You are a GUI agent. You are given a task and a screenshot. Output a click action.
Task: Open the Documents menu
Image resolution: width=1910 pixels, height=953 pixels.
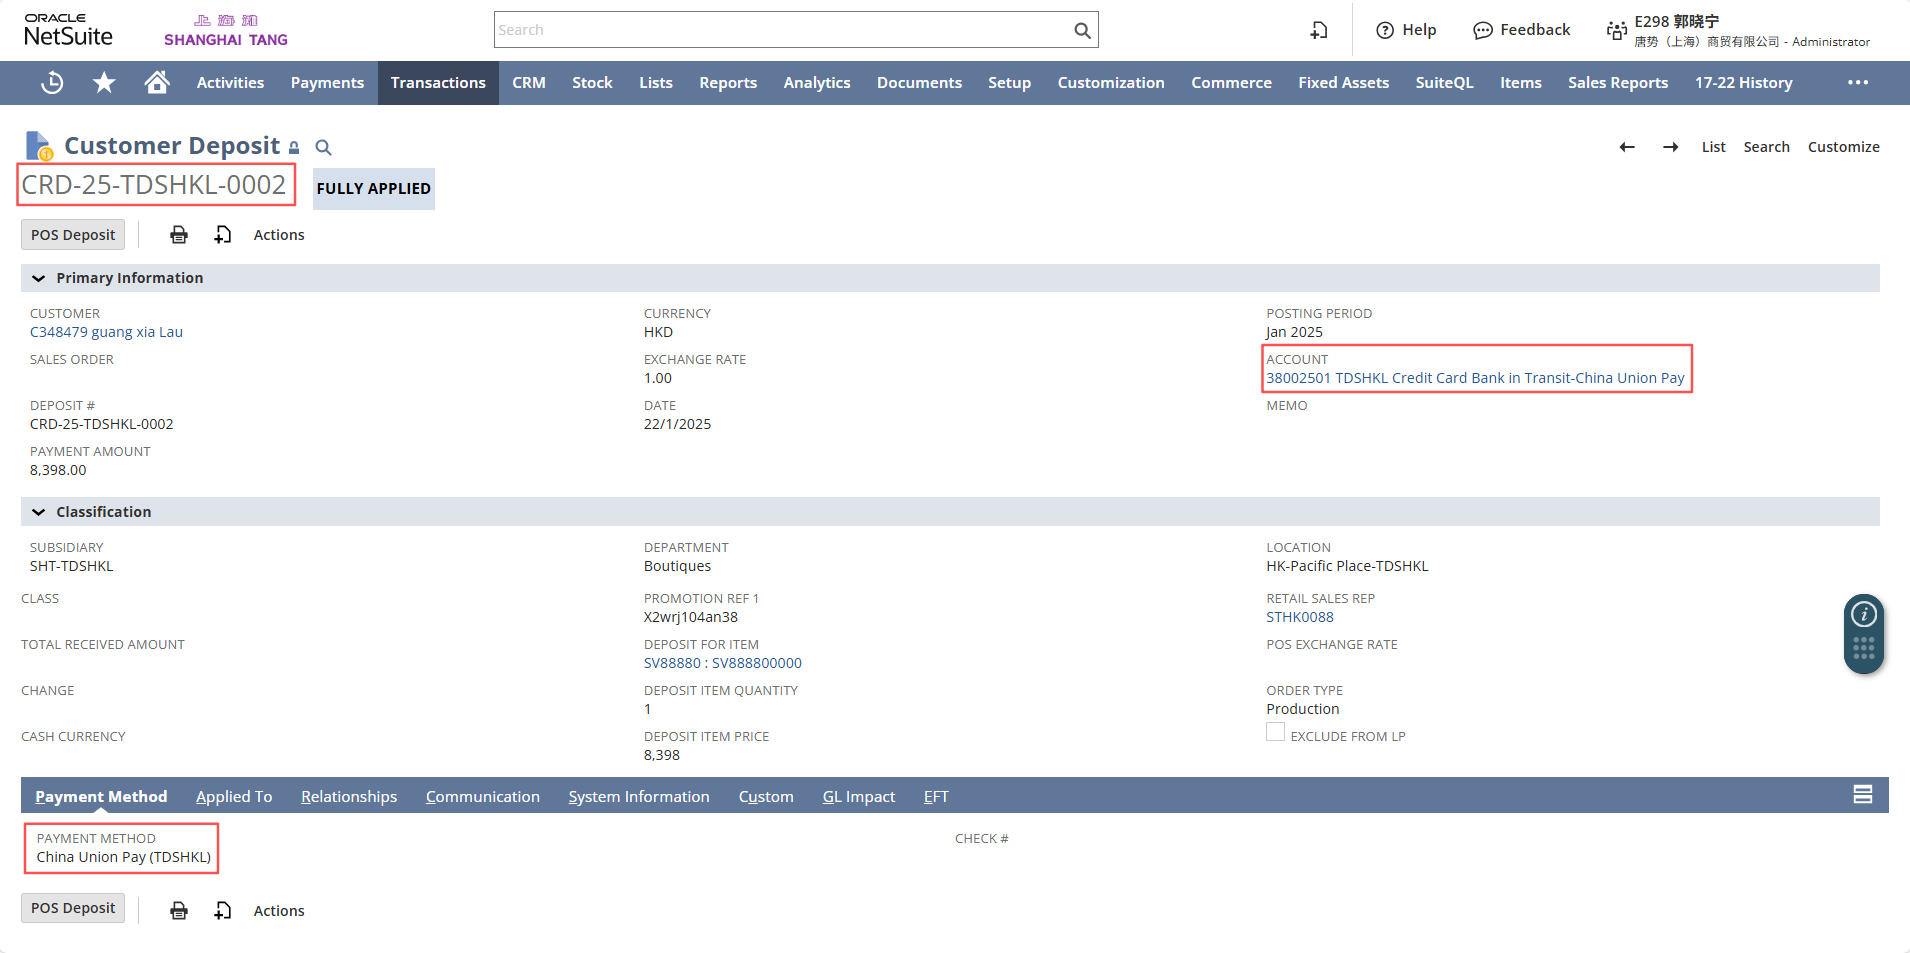coord(919,83)
